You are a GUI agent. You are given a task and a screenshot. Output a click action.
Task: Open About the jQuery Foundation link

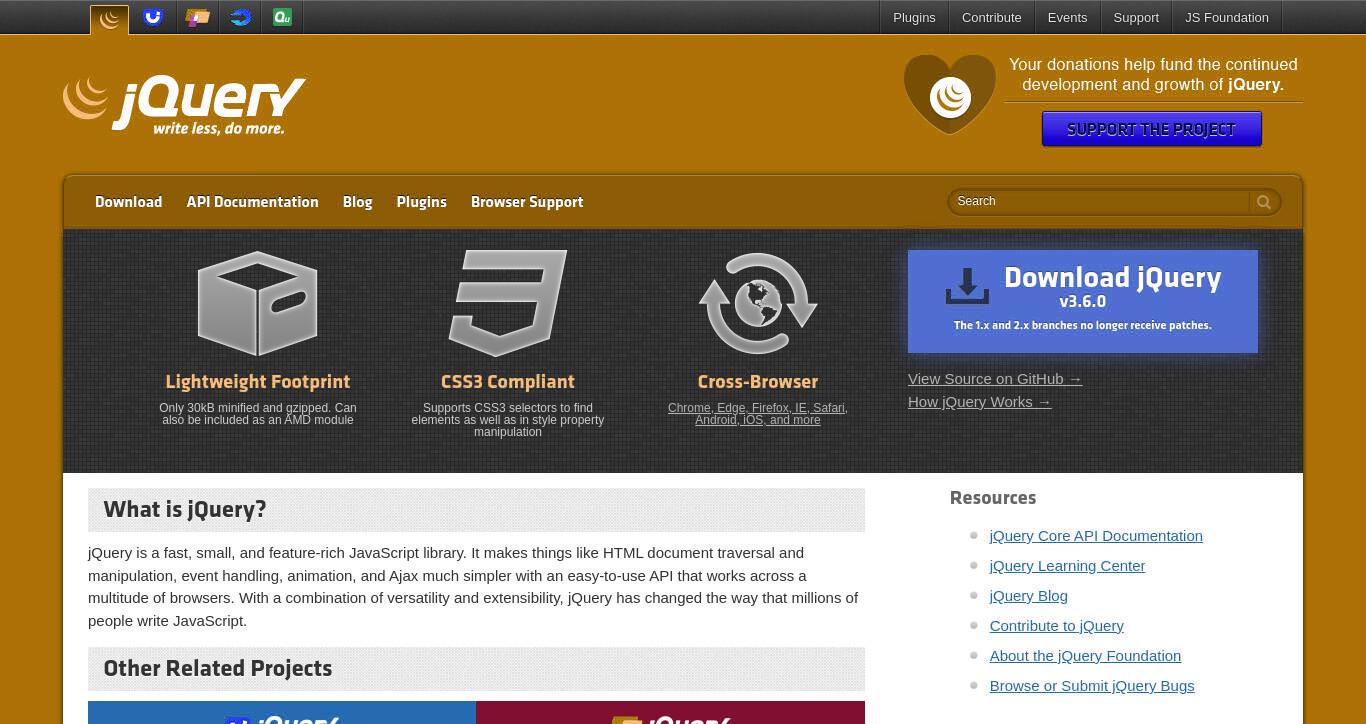tap(1085, 656)
